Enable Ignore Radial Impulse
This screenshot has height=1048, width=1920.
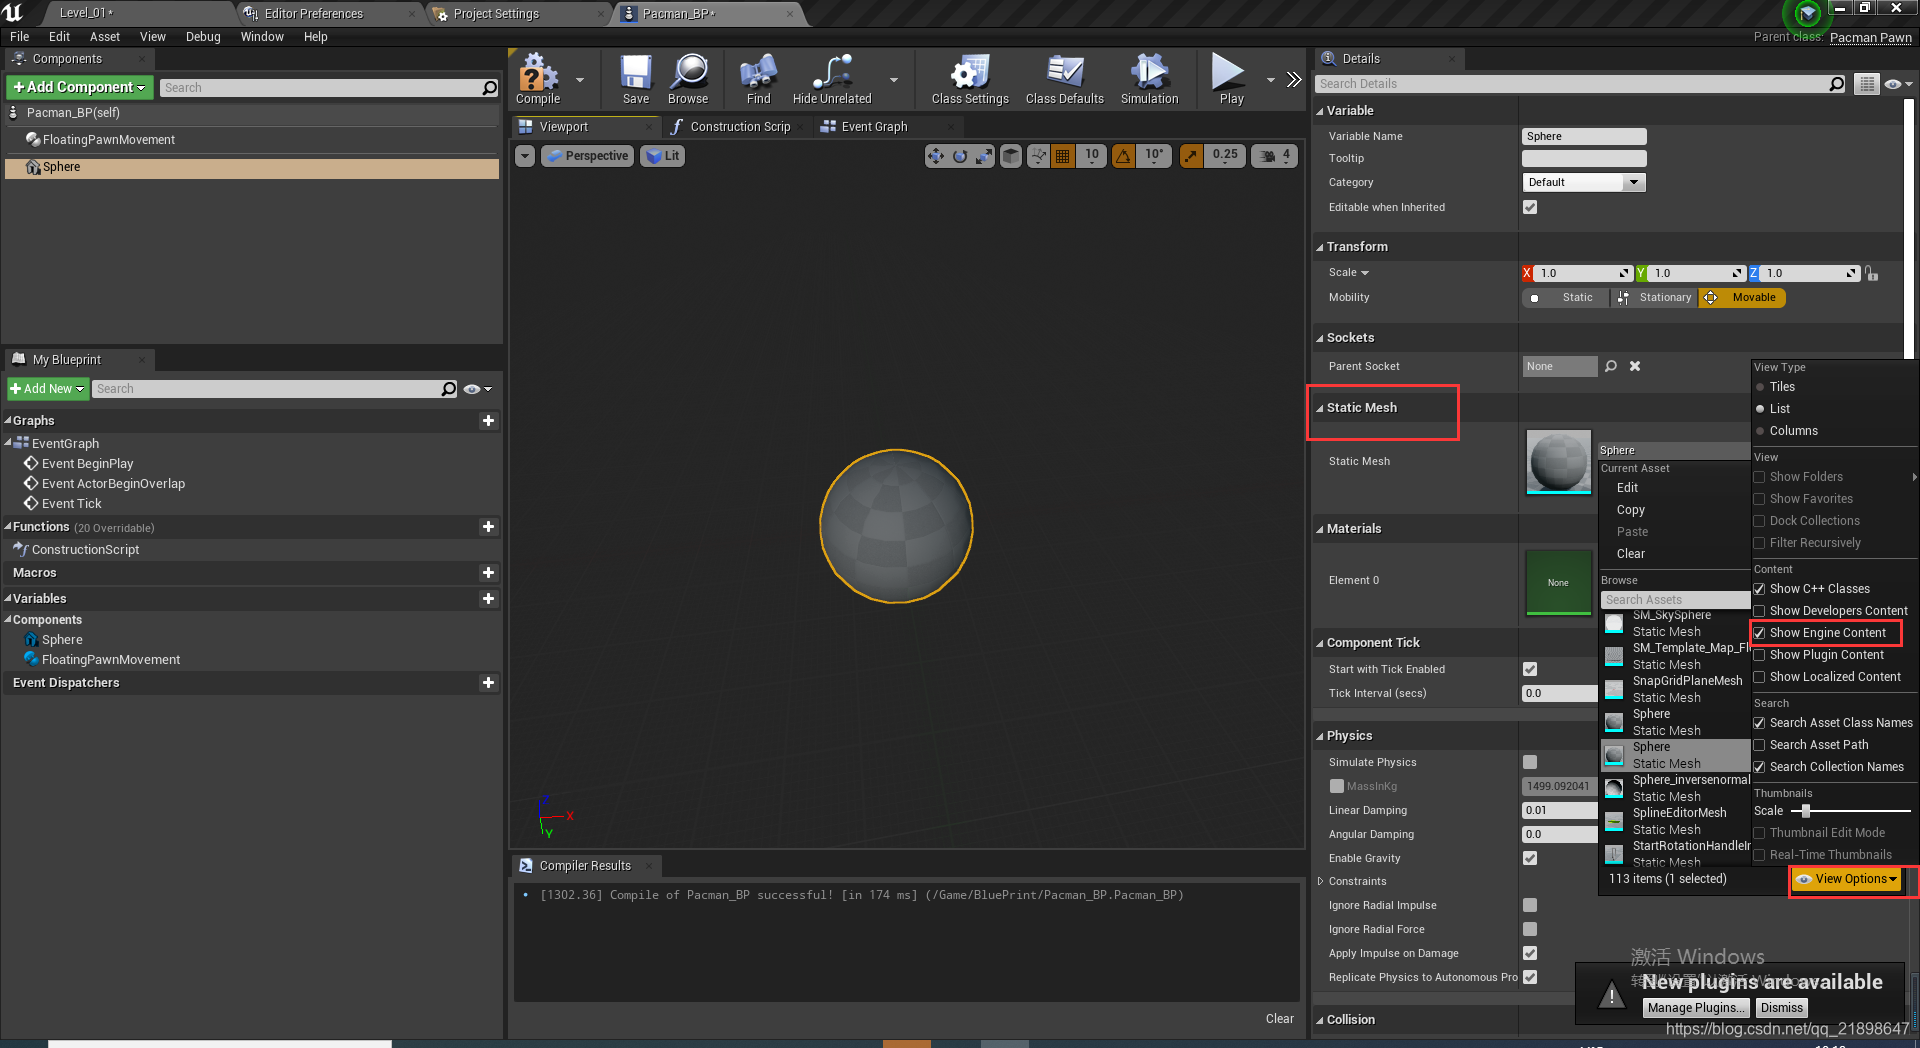click(x=1530, y=905)
